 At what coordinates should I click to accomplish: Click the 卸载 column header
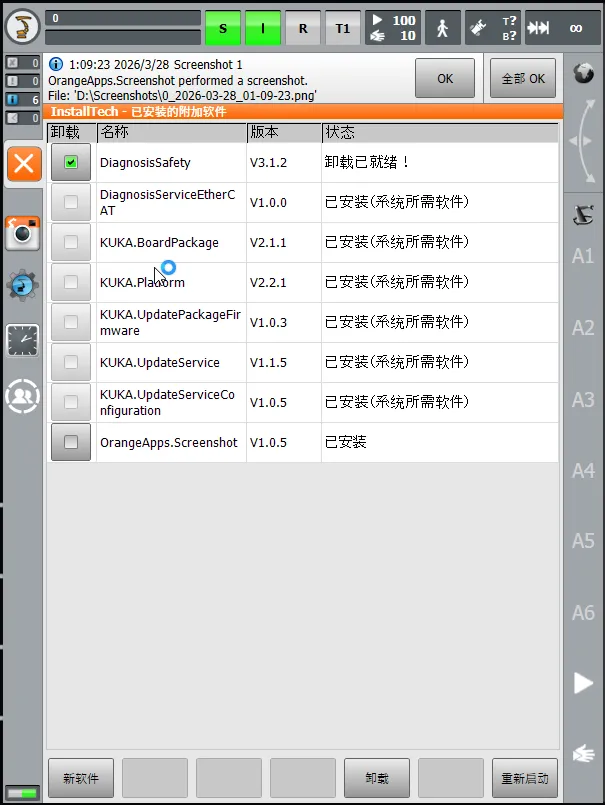(x=71, y=132)
